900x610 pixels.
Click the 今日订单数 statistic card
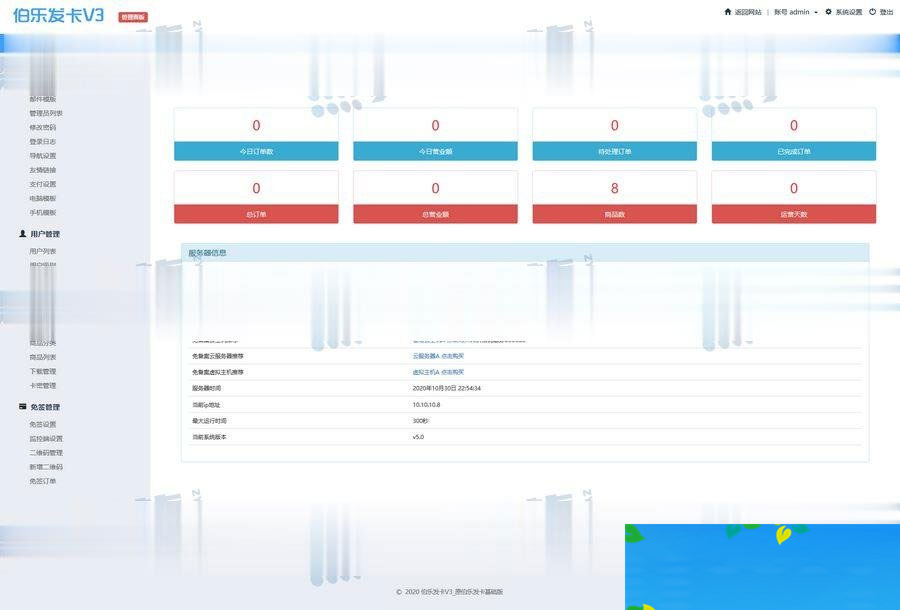[256, 135]
